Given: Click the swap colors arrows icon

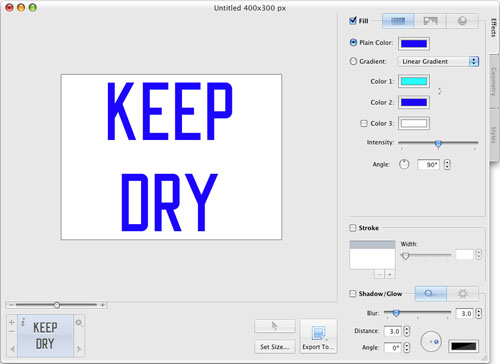Looking at the screenshot, I should pos(440,91).
